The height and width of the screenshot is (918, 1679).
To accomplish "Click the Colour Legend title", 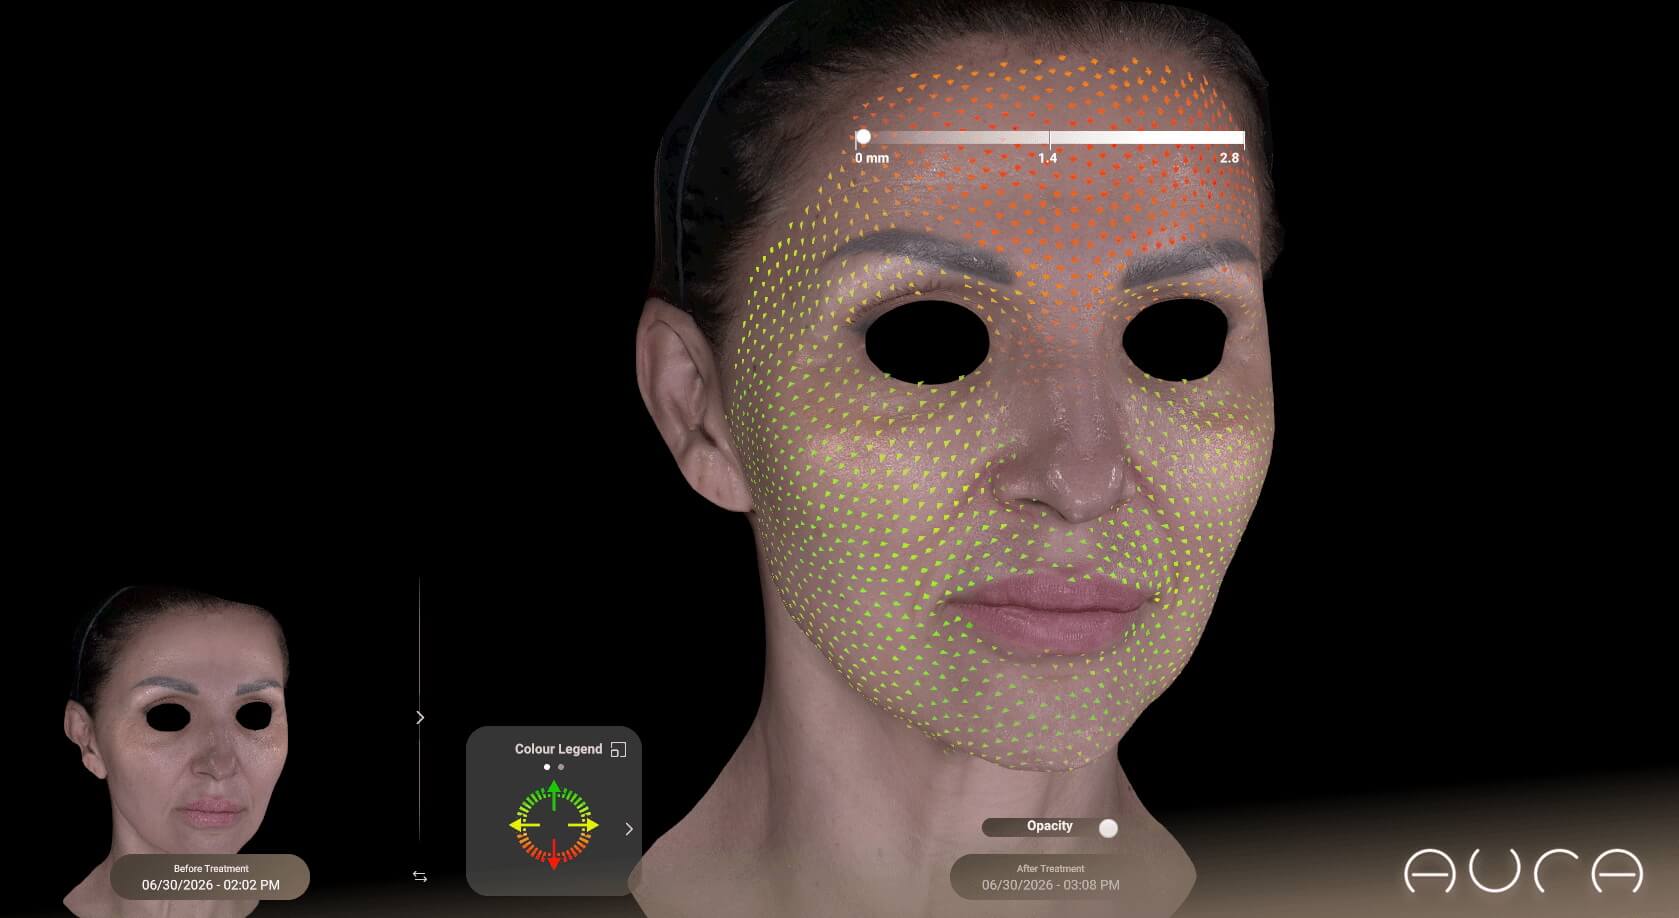I will pyautogui.click(x=558, y=749).
